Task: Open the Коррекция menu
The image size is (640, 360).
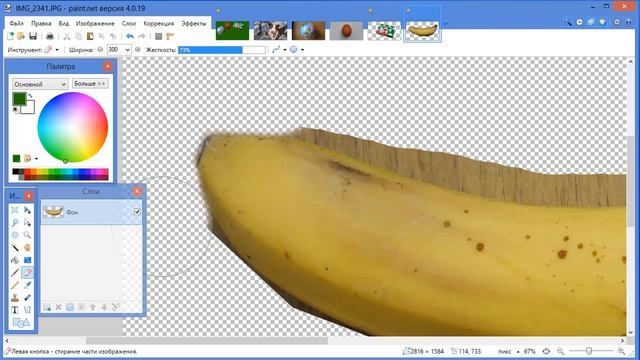Action: [x=159, y=24]
